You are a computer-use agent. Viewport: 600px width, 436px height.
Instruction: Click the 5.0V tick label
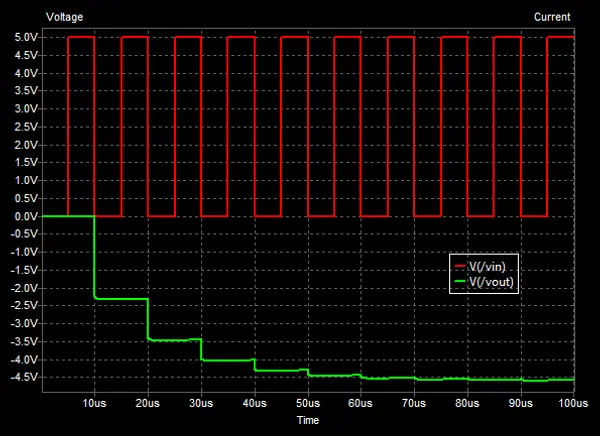22,38
